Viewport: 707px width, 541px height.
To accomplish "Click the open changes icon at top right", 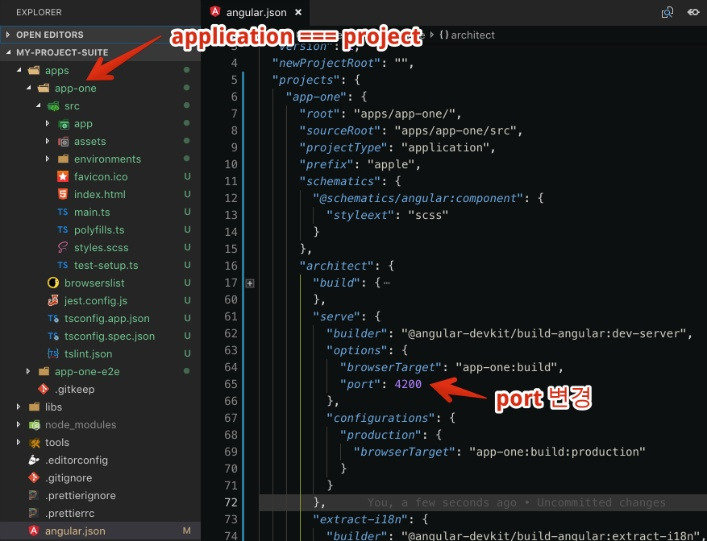I will tap(693, 12).
